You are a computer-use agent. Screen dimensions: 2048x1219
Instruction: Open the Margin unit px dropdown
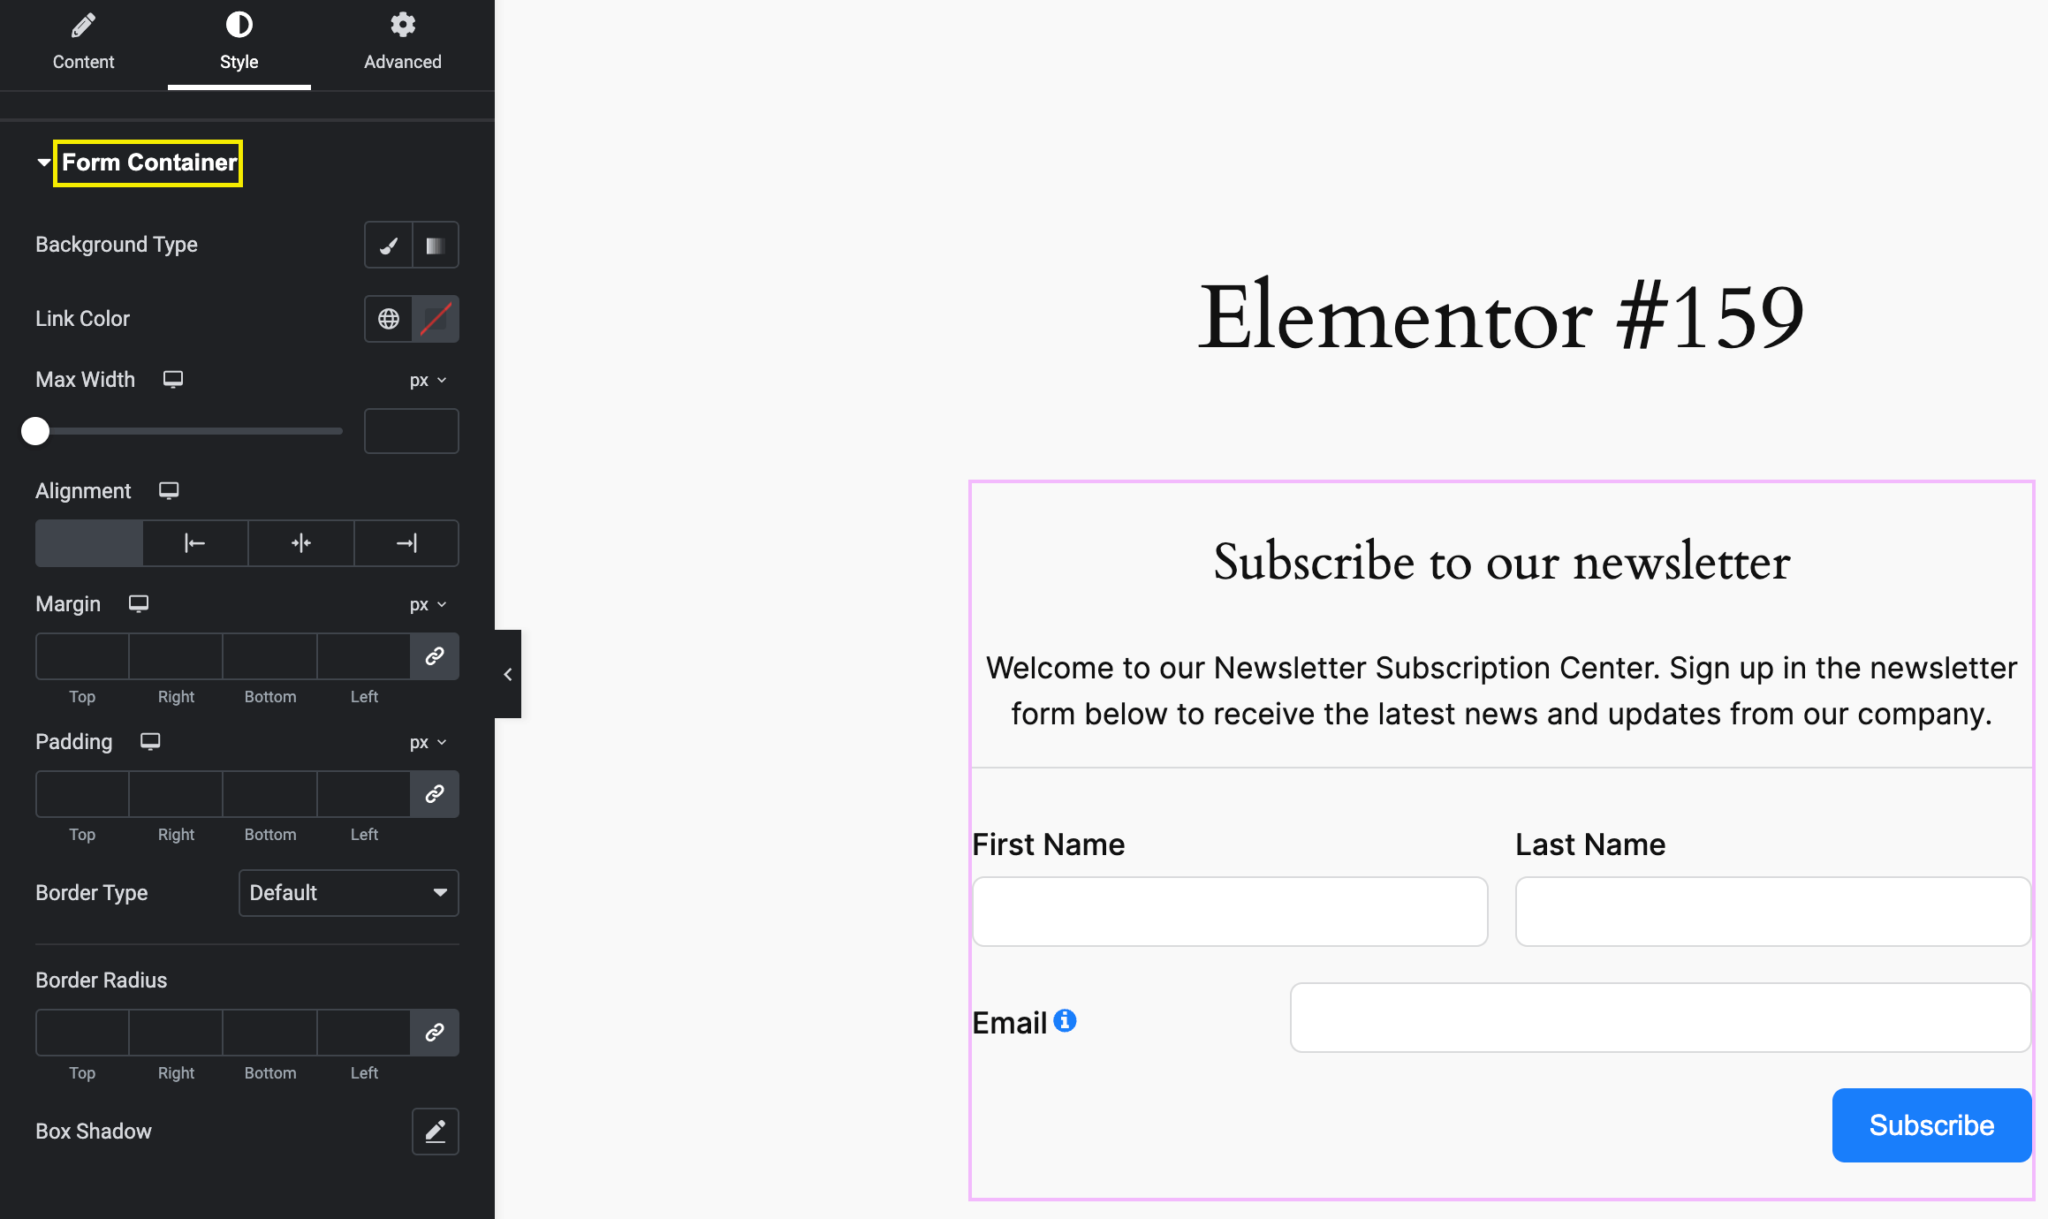[x=427, y=604]
